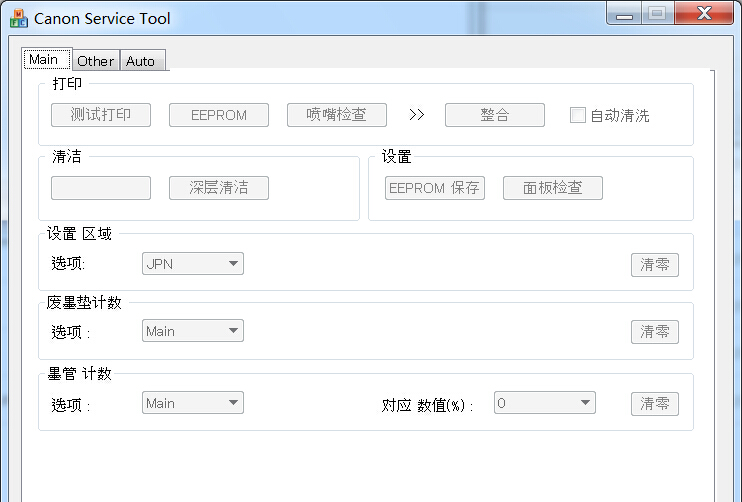Click the 测试打印 button

(x=101, y=115)
